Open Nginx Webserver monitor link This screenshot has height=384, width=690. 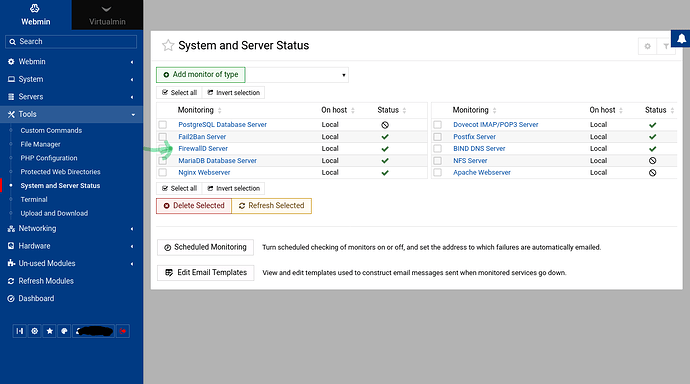204,172
